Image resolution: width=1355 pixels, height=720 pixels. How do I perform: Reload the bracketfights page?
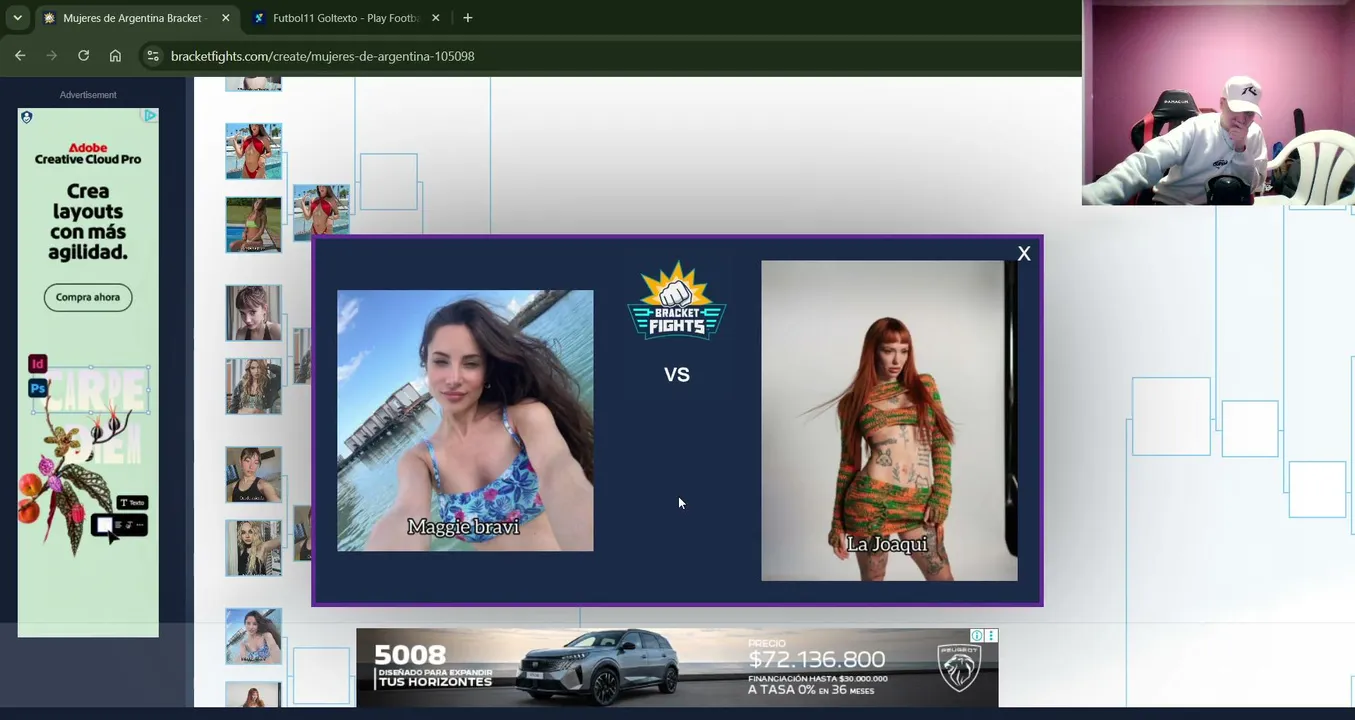pos(84,56)
